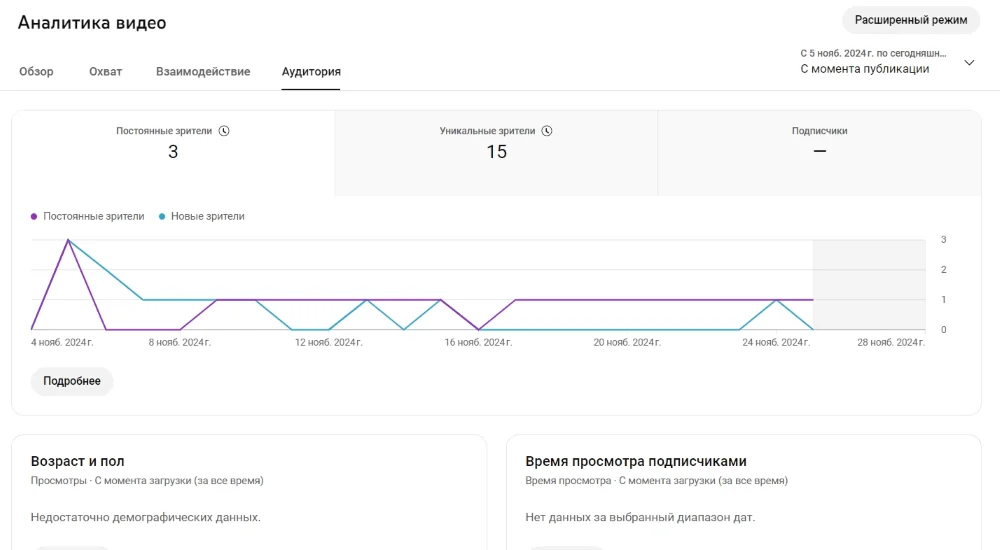1000x550 pixels.
Task: Click the Время просмотра подписчиками card heading
Action: click(x=636, y=461)
